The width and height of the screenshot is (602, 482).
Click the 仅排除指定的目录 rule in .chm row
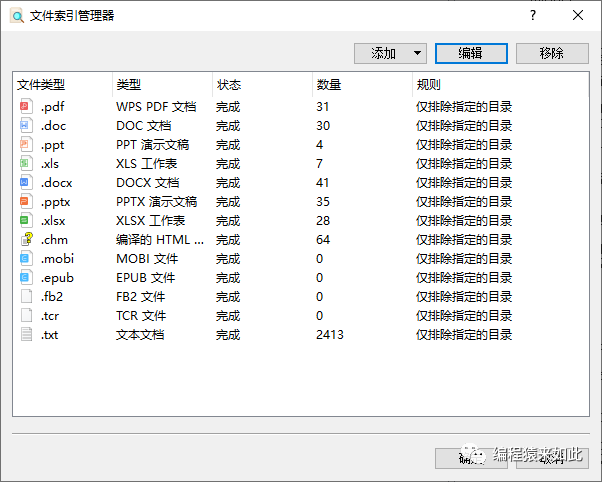464,240
